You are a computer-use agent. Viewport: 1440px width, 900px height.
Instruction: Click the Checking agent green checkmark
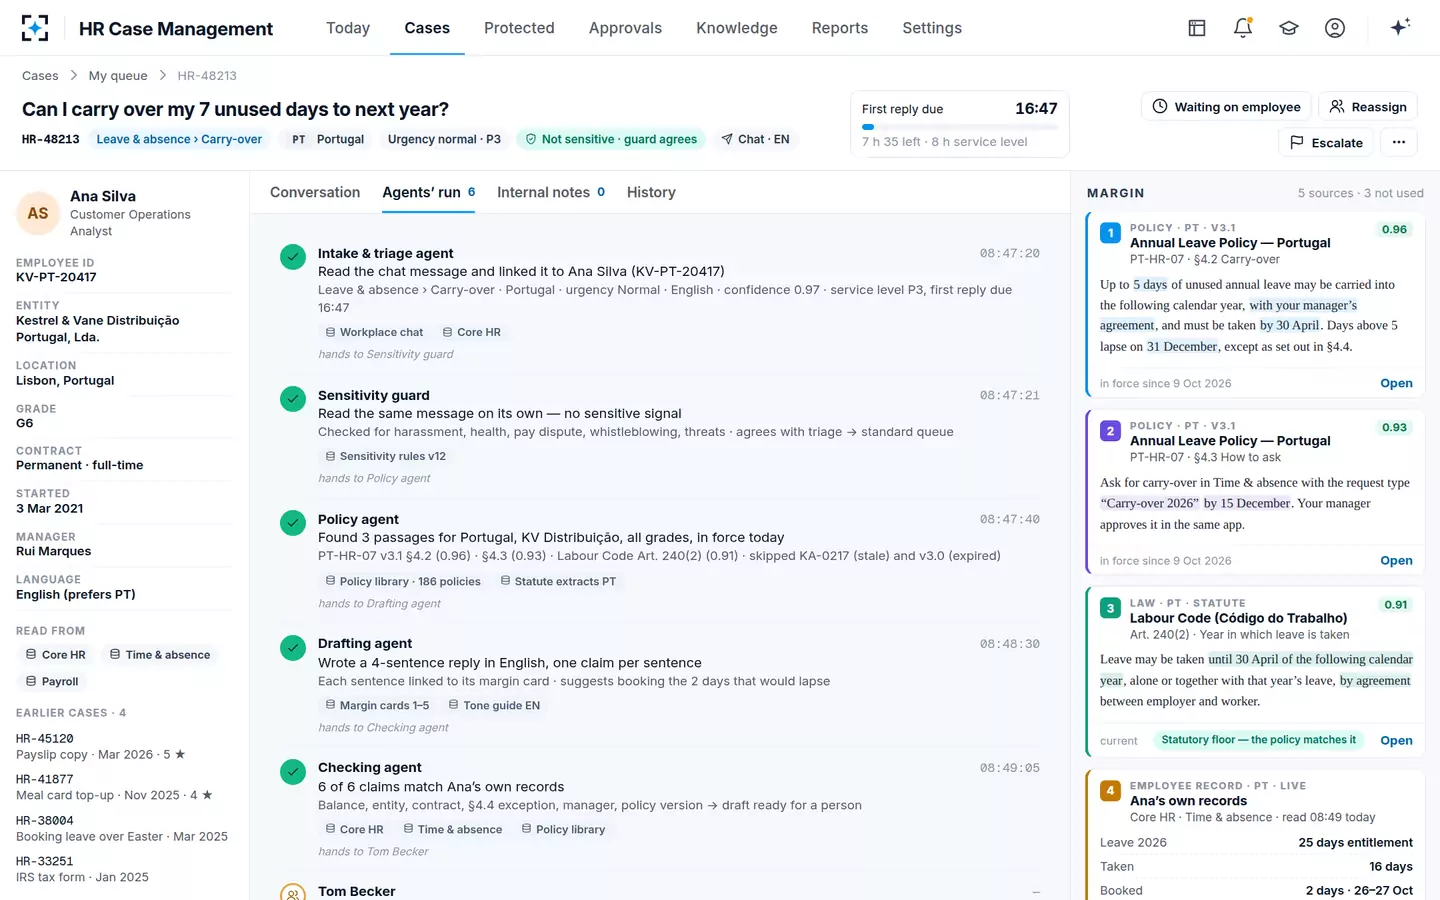click(x=293, y=771)
